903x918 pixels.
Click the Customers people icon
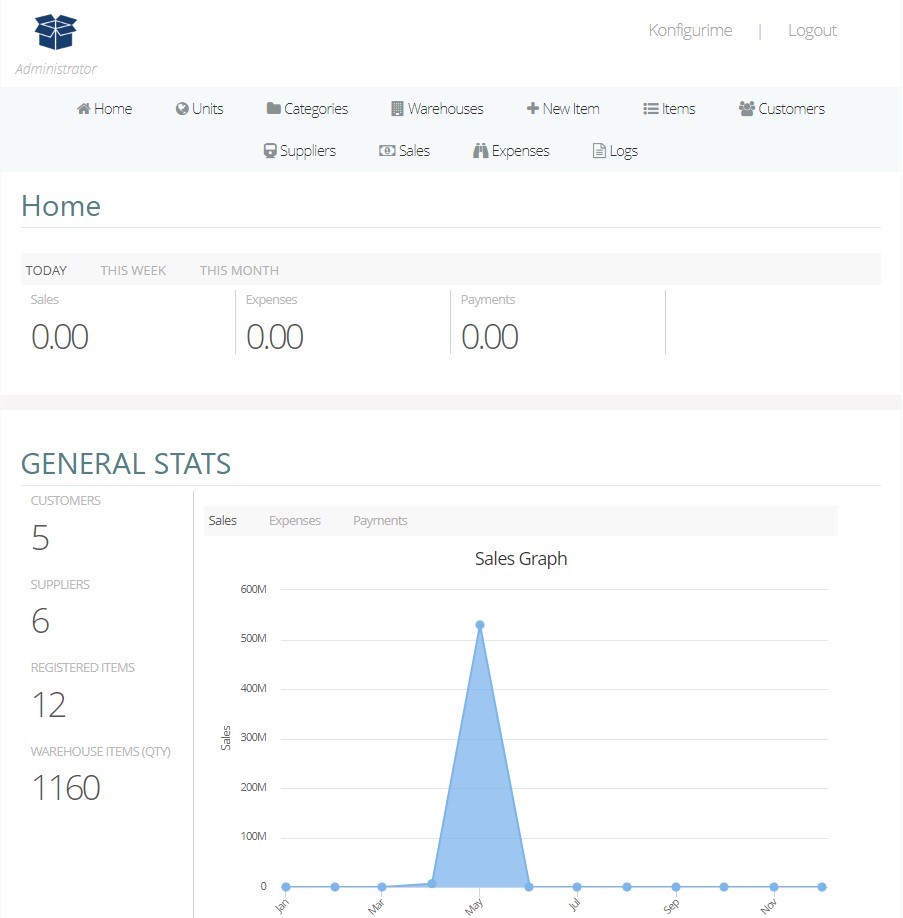point(746,109)
